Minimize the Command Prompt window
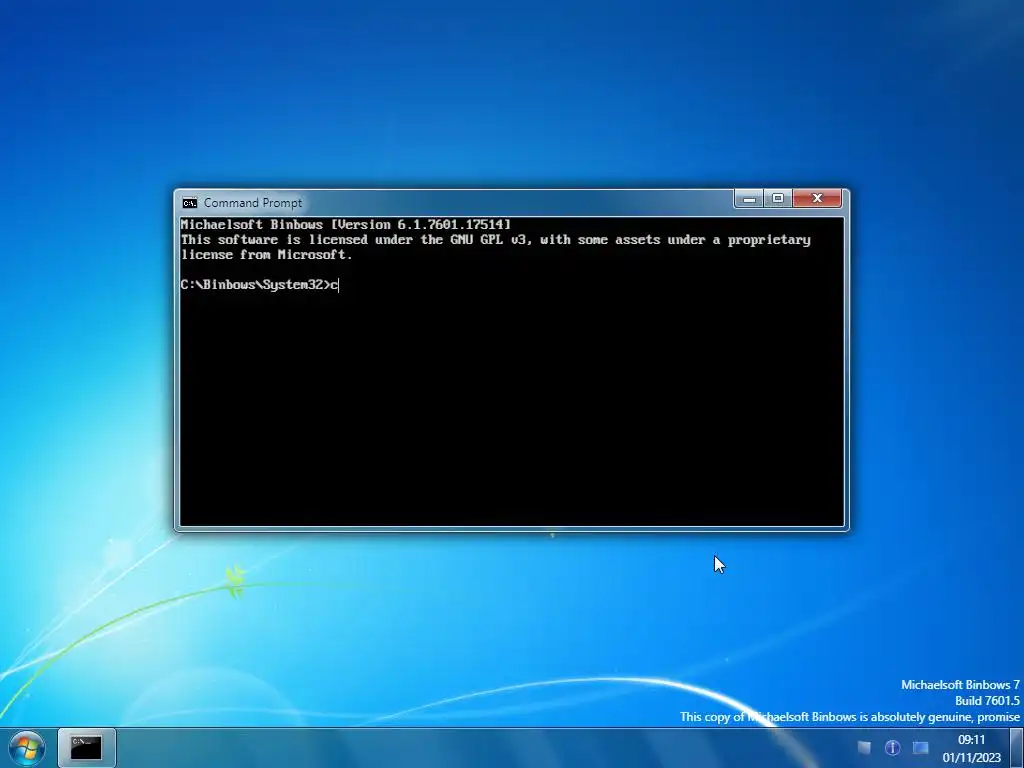 click(749, 199)
